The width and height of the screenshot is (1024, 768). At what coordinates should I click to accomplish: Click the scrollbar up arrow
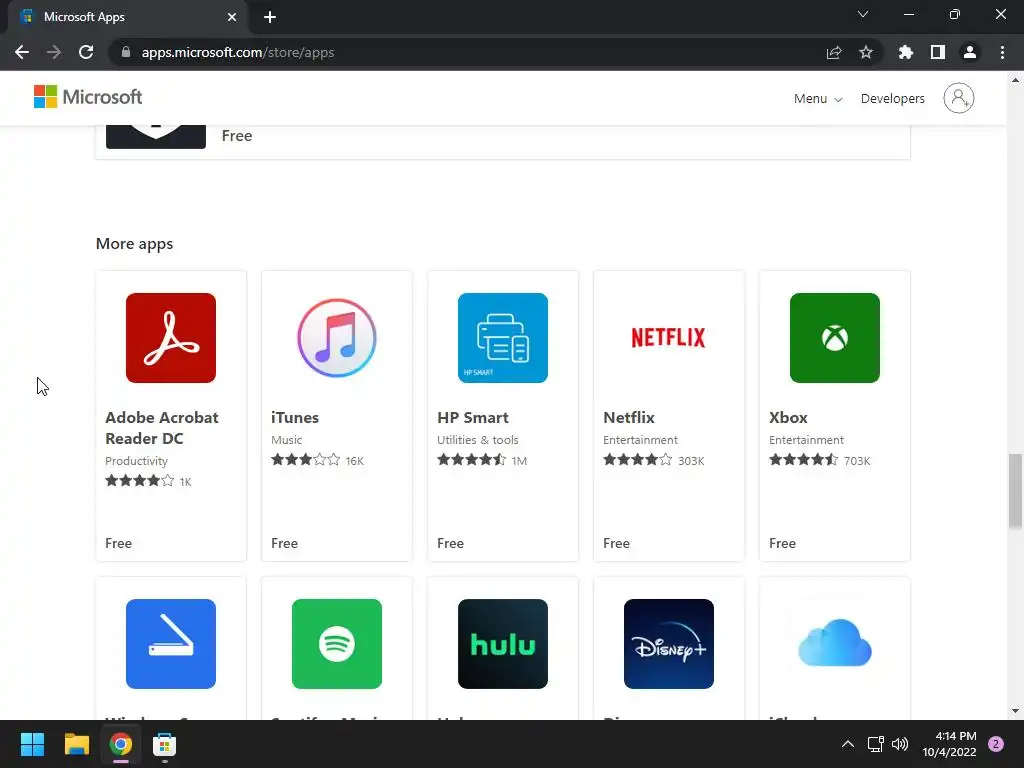click(x=1015, y=80)
